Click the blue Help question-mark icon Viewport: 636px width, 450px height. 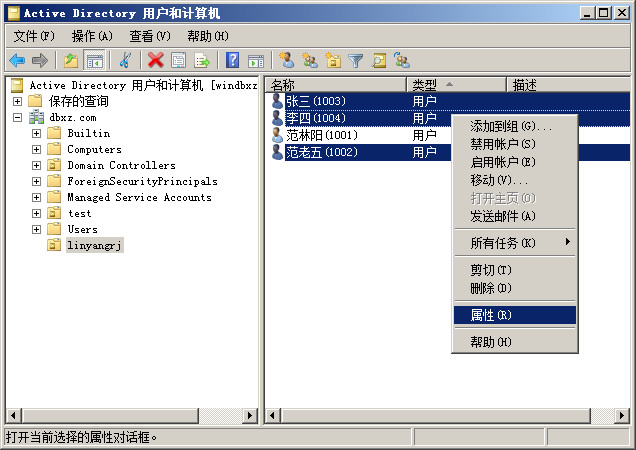tap(232, 61)
